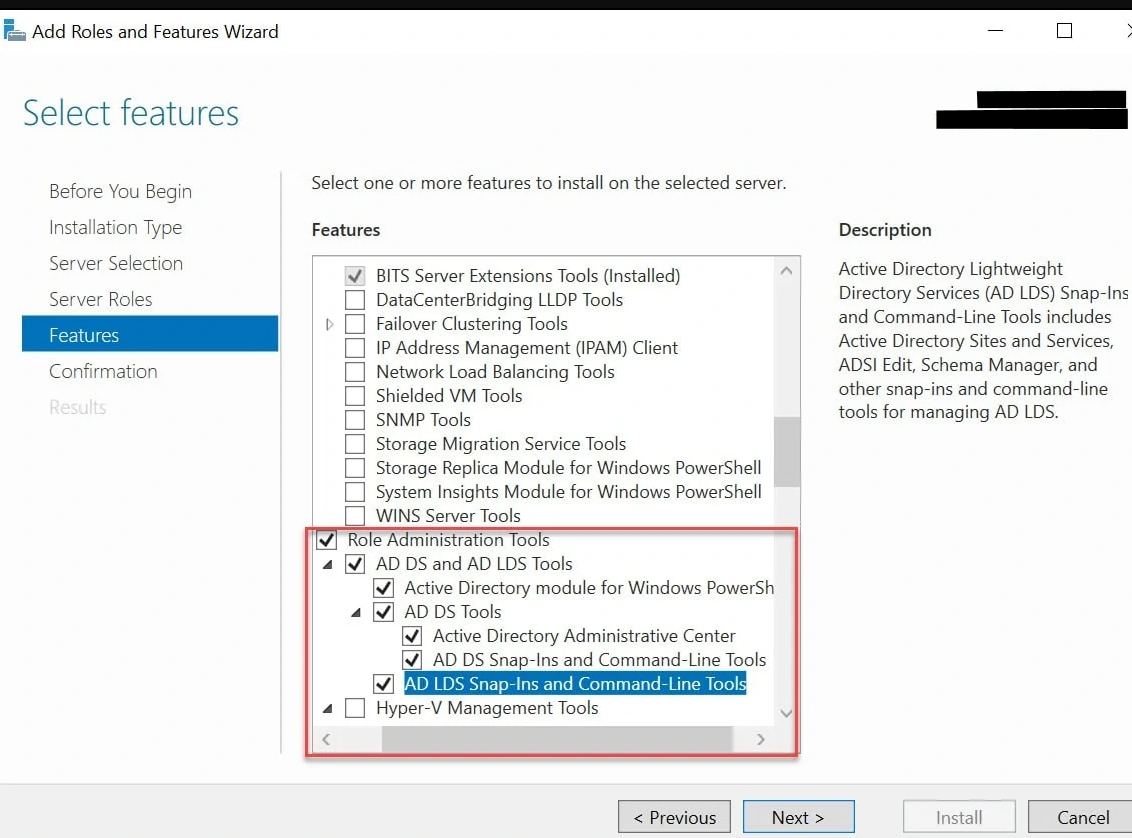Click the down arrow of features scrollbar

tap(786, 713)
